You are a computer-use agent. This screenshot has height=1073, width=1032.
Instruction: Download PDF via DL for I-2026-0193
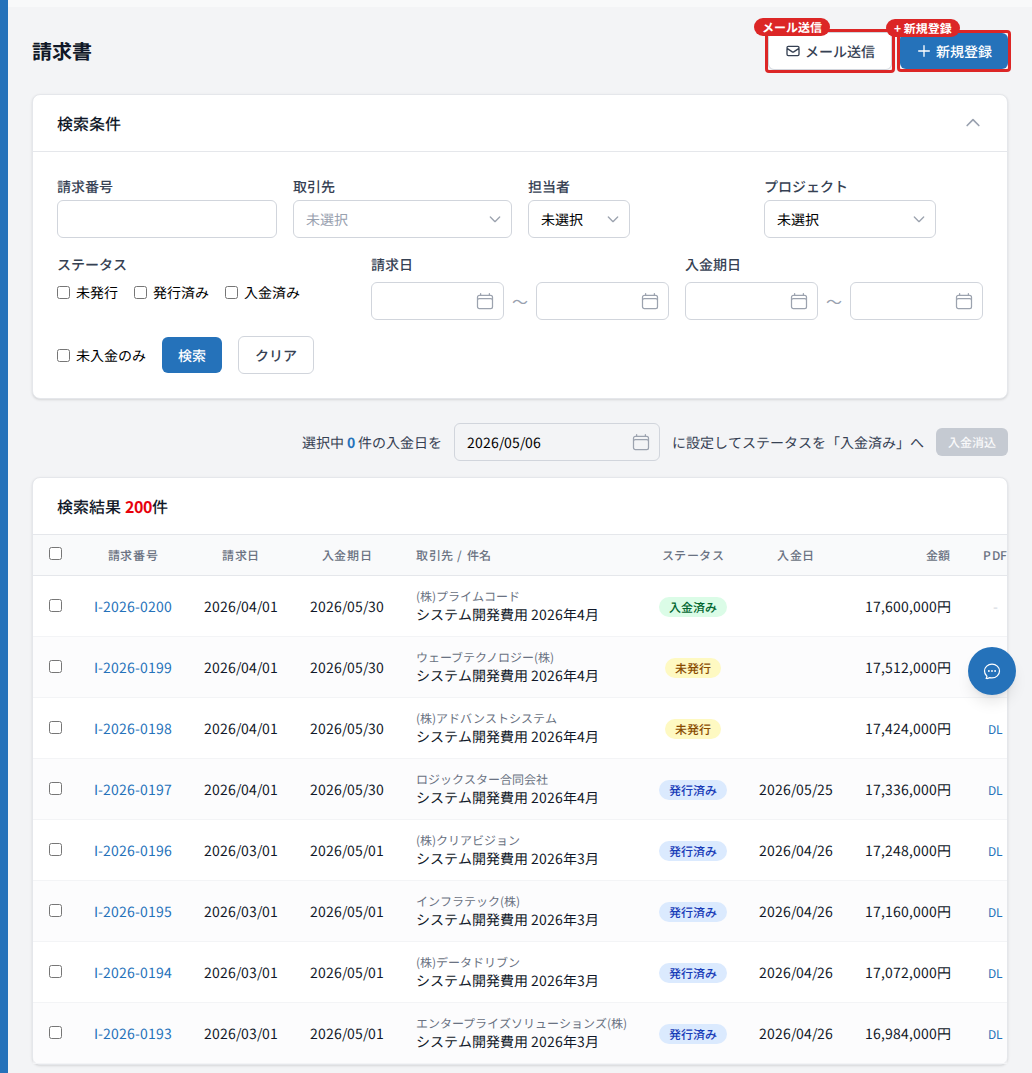click(x=995, y=1034)
